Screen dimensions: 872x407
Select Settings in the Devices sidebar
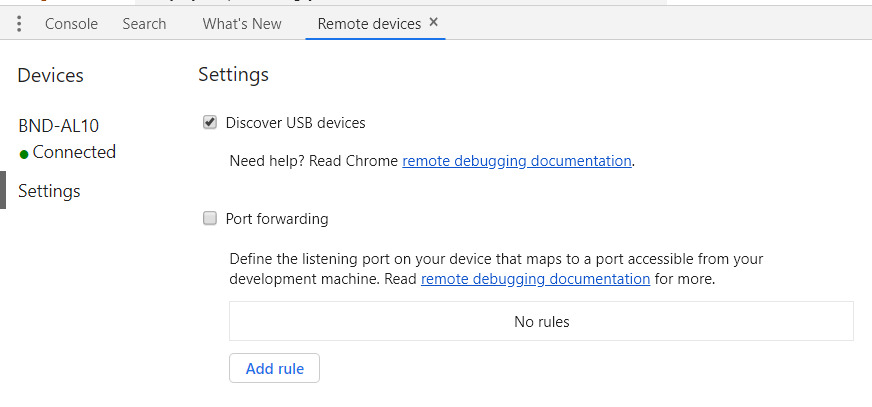point(49,191)
